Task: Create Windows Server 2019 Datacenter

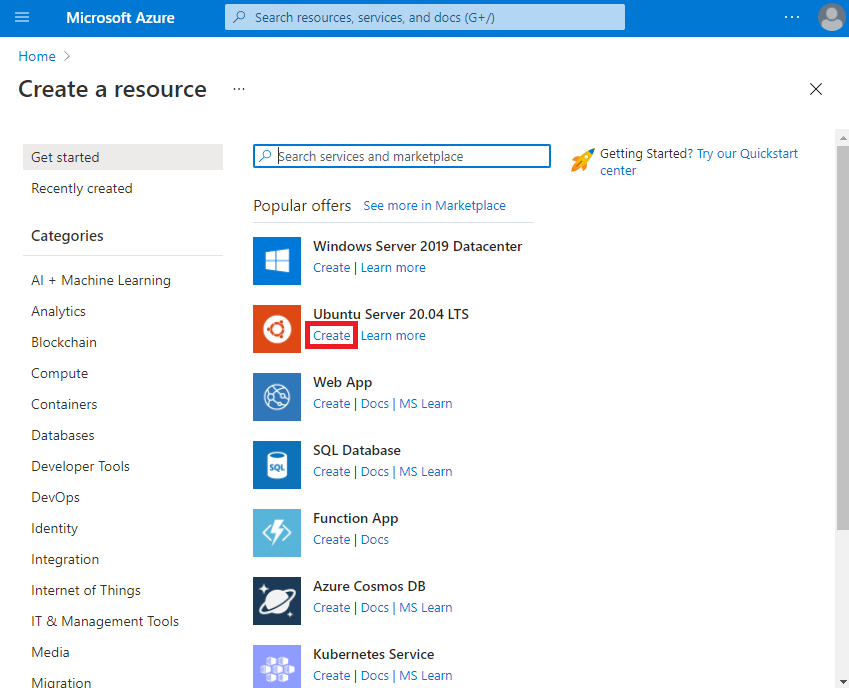Action: [331, 267]
